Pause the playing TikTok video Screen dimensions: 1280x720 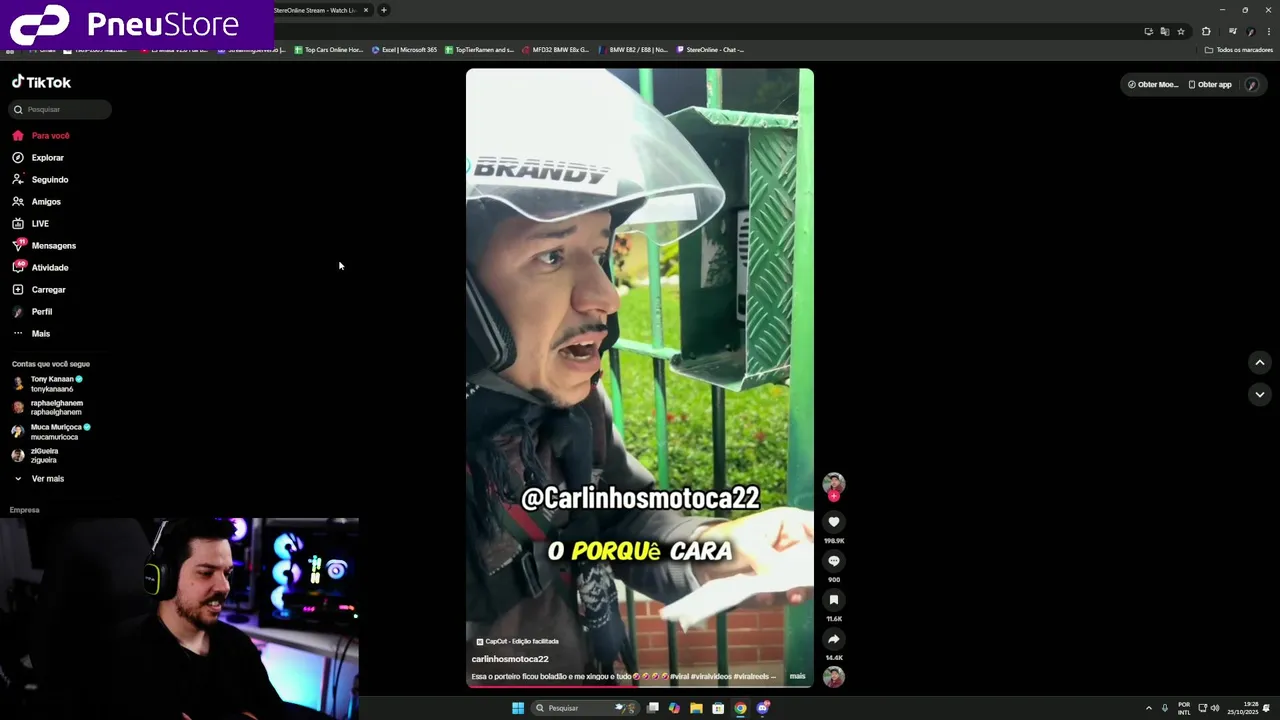click(x=640, y=377)
